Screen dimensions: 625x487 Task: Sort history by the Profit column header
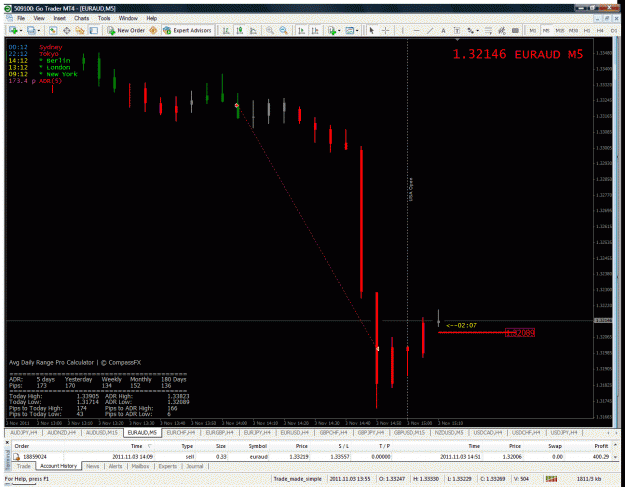pyautogui.click(x=601, y=446)
